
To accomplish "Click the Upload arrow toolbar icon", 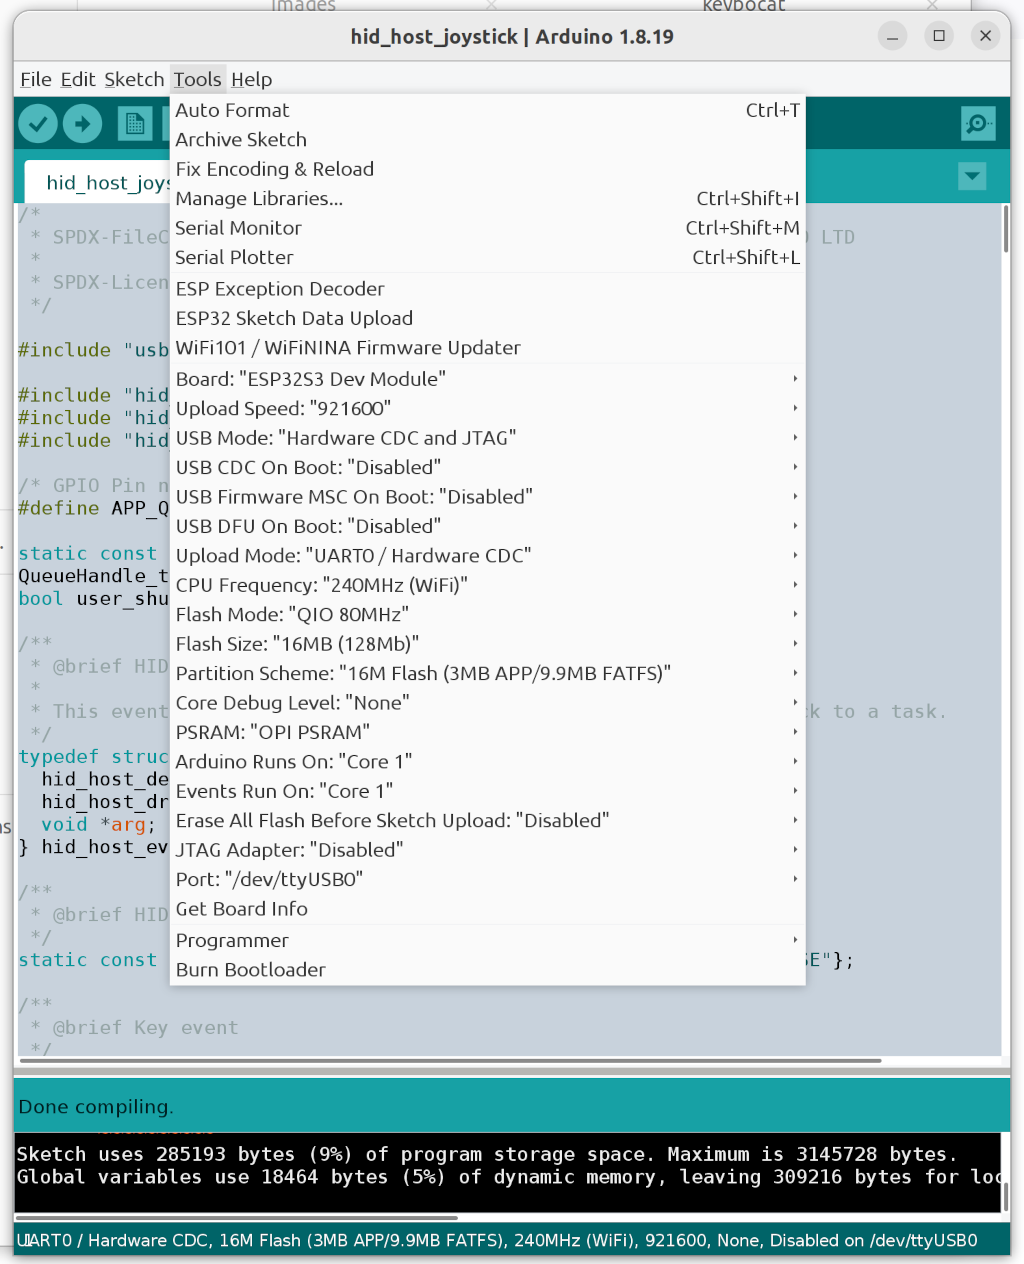I will click(x=82, y=124).
